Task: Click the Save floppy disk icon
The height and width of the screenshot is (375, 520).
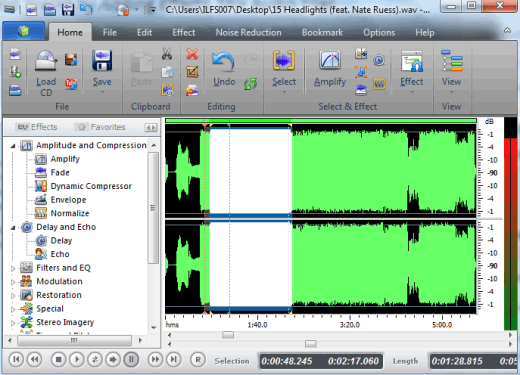Action: [x=102, y=60]
